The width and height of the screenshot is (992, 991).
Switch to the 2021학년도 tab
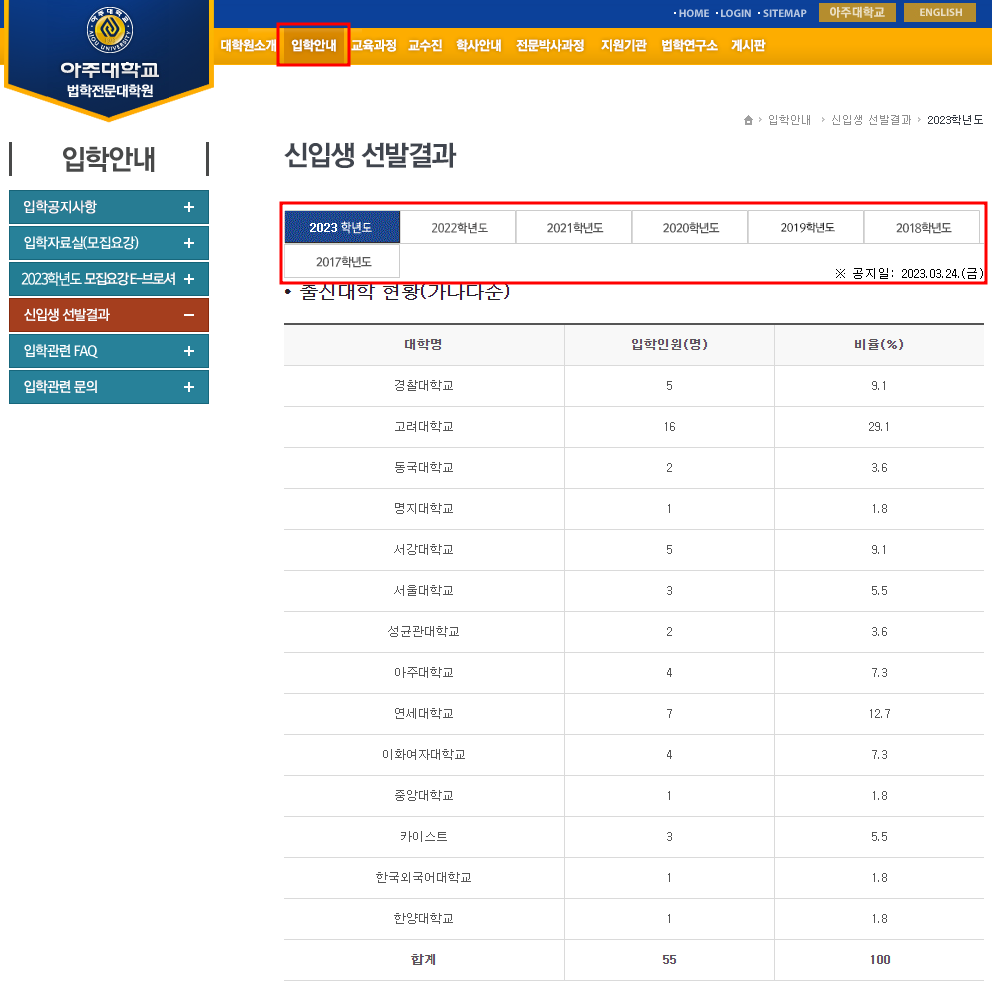[574, 227]
